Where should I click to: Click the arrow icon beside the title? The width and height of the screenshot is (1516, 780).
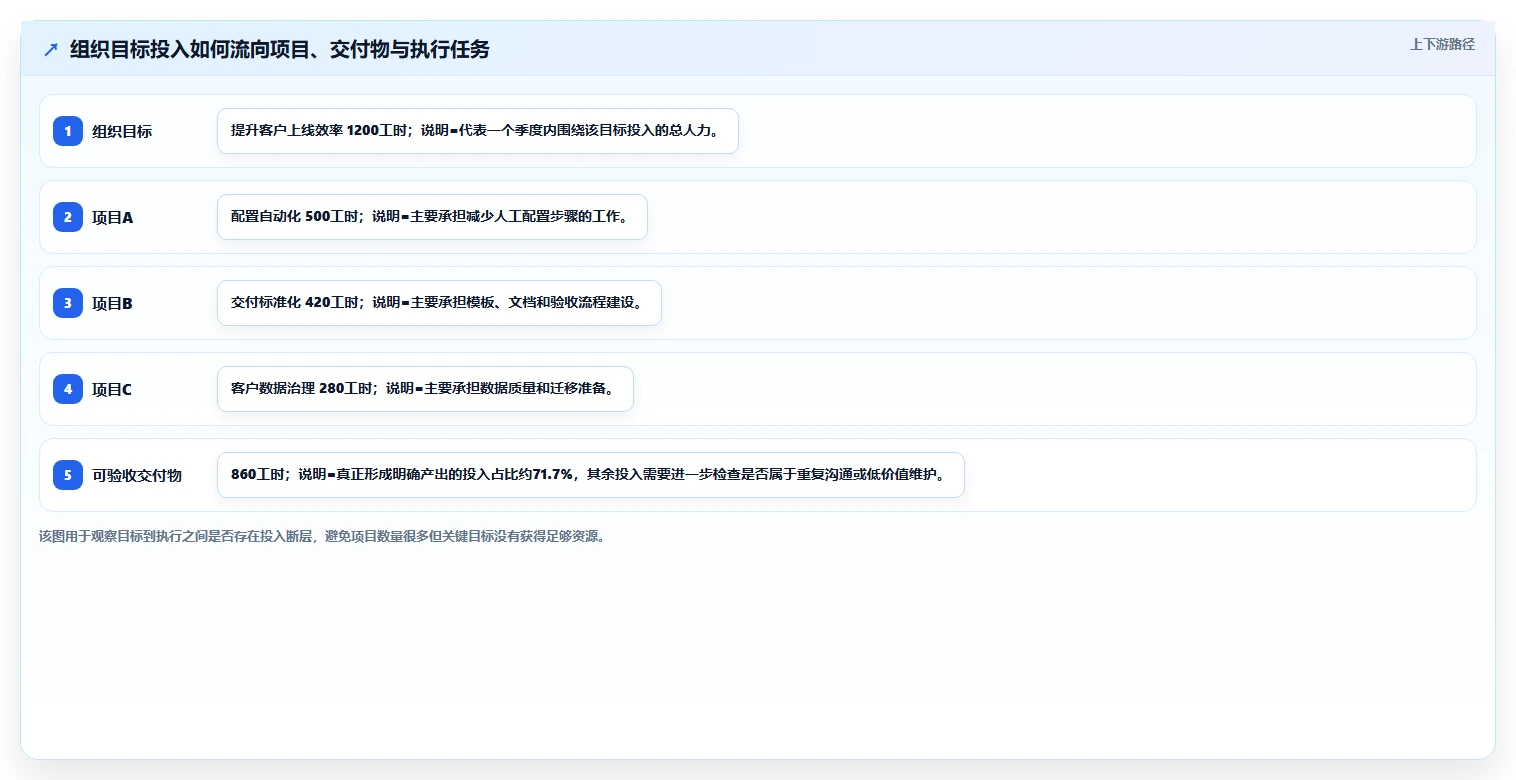(51, 49)
